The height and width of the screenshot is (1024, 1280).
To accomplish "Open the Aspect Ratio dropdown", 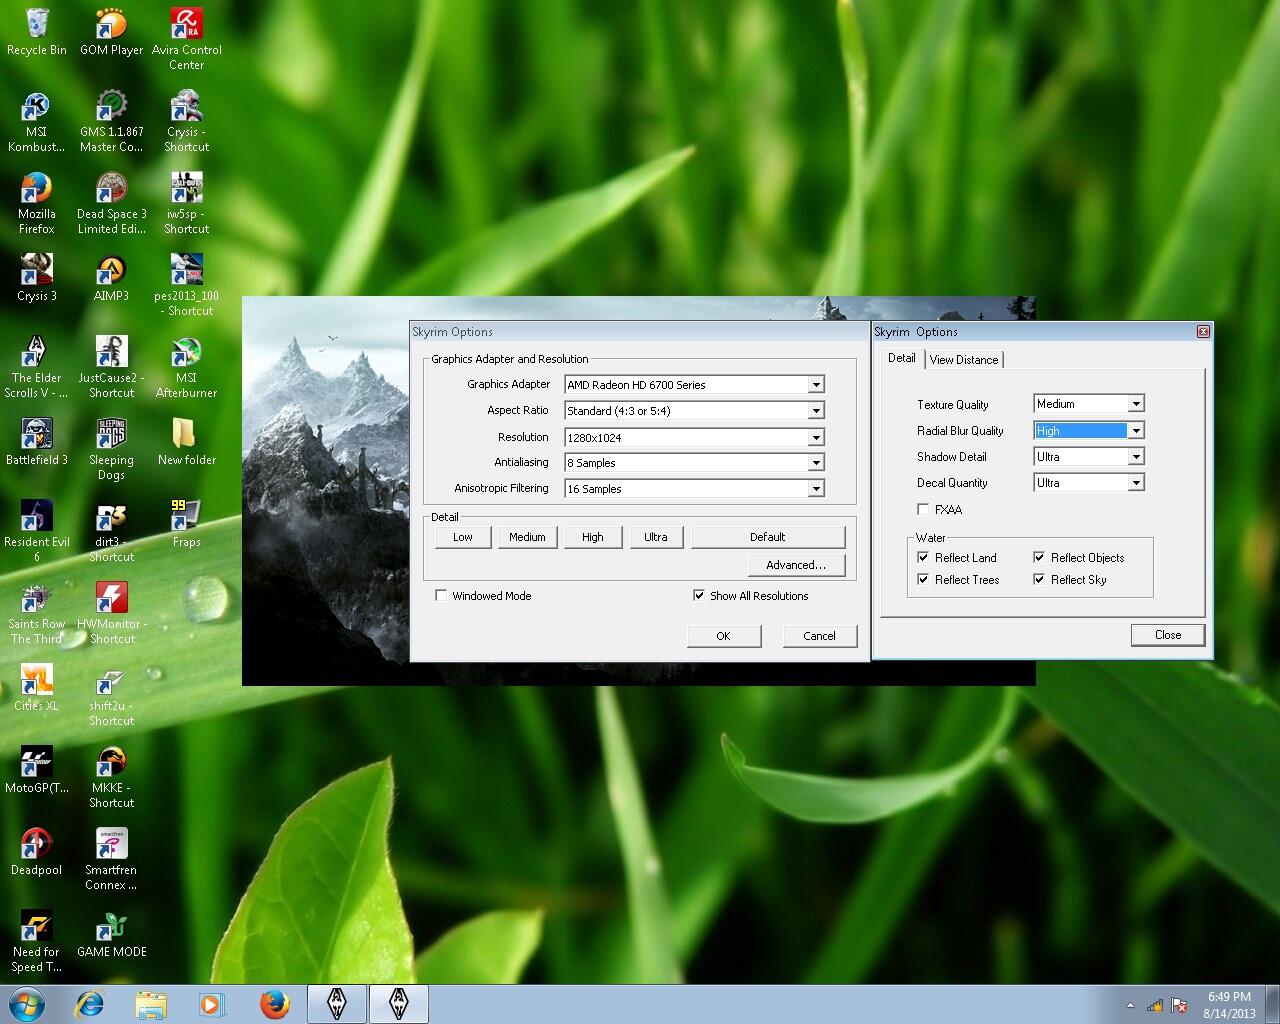I will [816, 411].
